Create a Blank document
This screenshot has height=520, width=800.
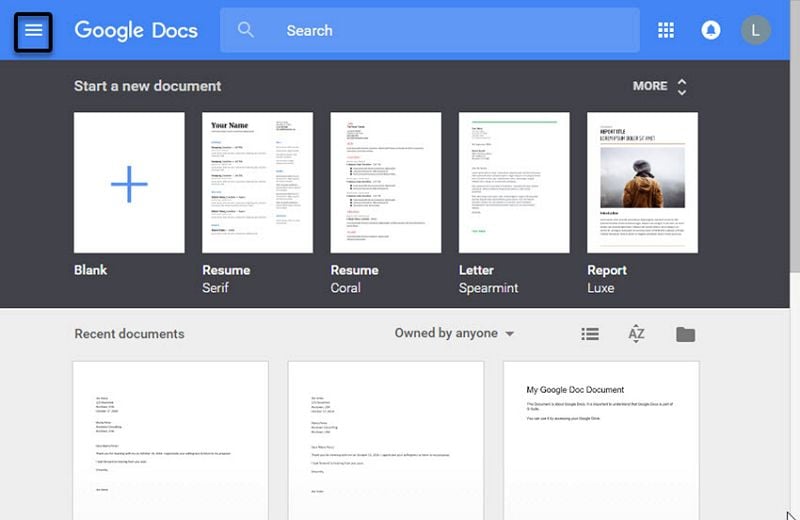(x=129, y=183)
